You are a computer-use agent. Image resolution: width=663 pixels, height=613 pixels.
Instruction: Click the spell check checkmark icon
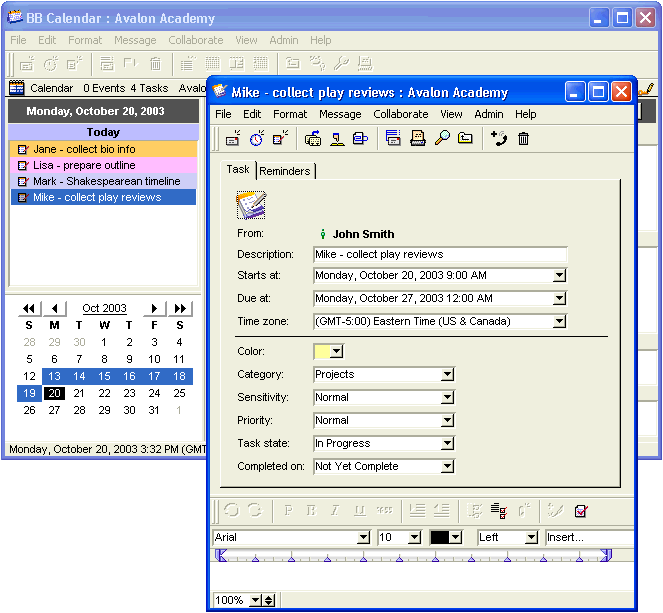tap(581, 511)
